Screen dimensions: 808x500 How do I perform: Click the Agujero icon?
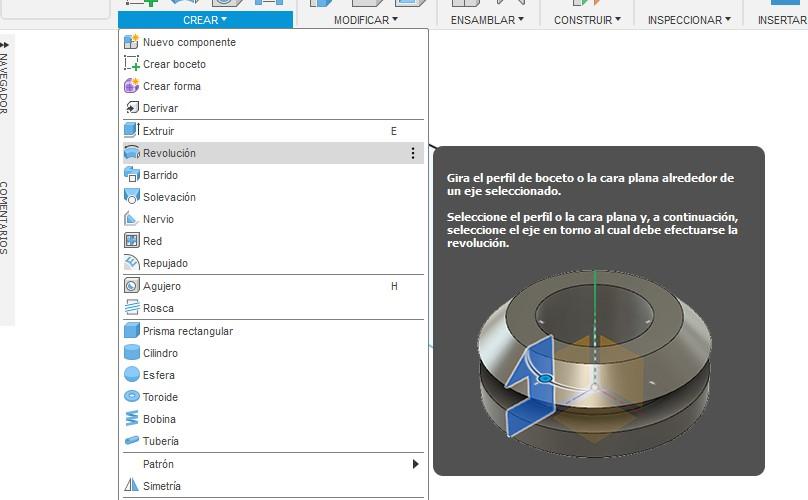pos(131,286)
